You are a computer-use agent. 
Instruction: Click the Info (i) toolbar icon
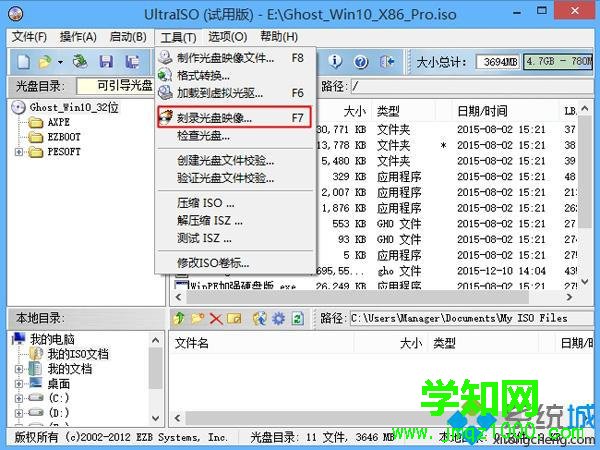(x=335, y=61)
